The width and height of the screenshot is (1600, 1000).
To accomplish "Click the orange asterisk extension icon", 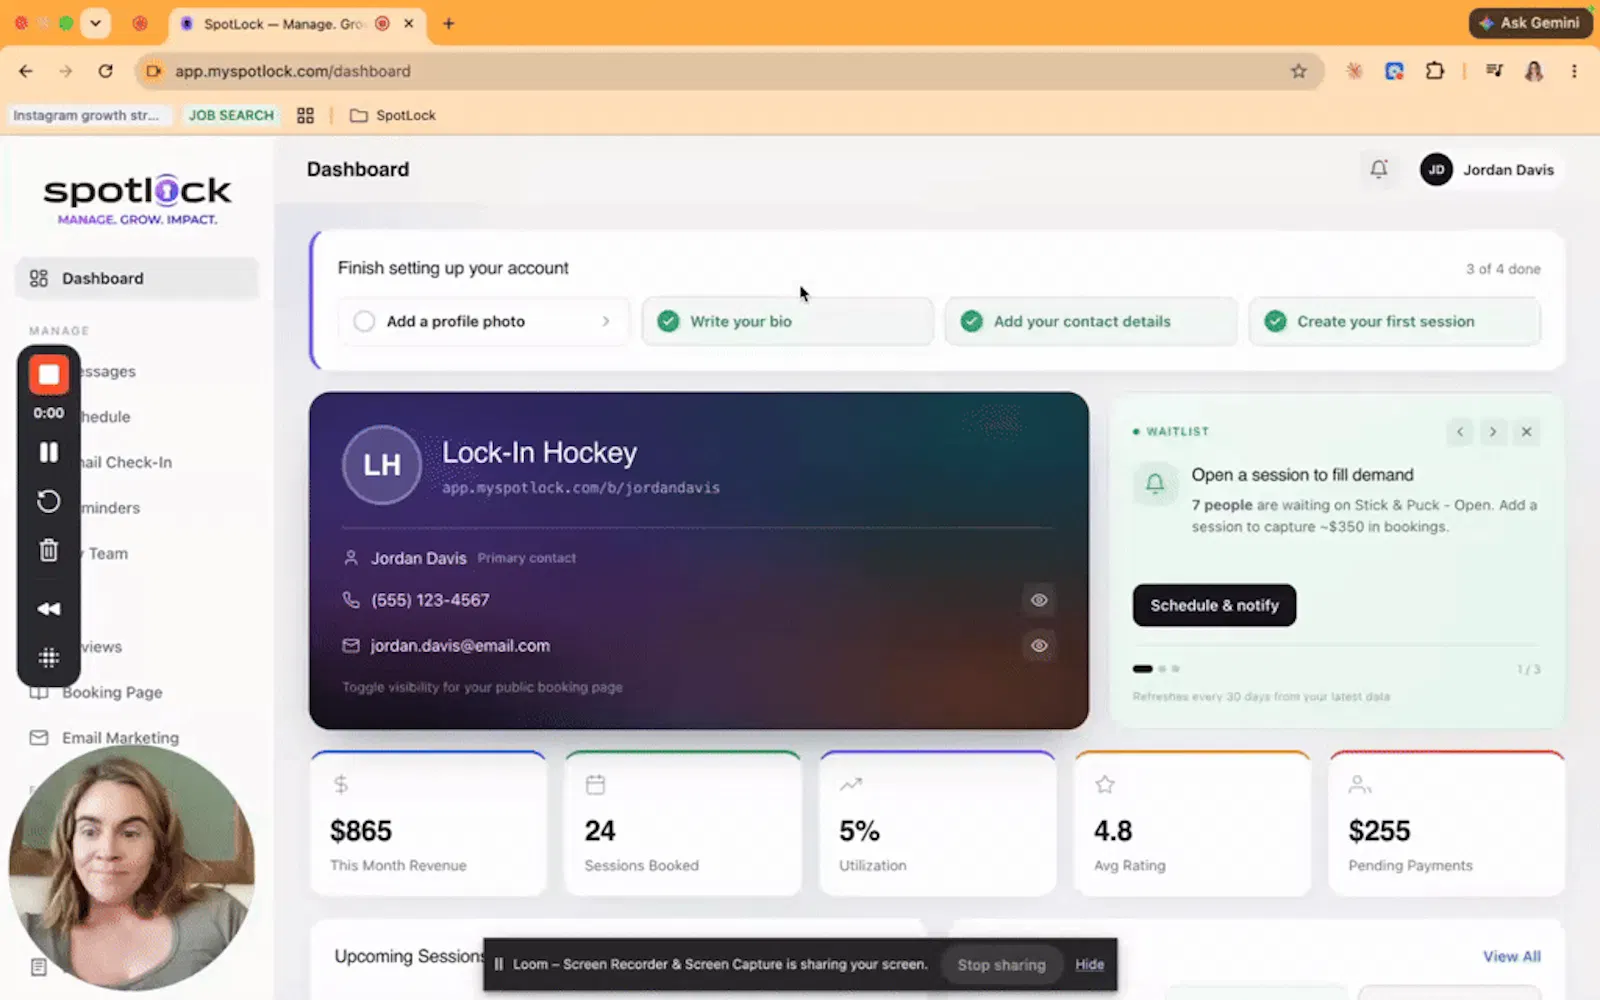I will pyautogui.click(x=1354, y=71).
